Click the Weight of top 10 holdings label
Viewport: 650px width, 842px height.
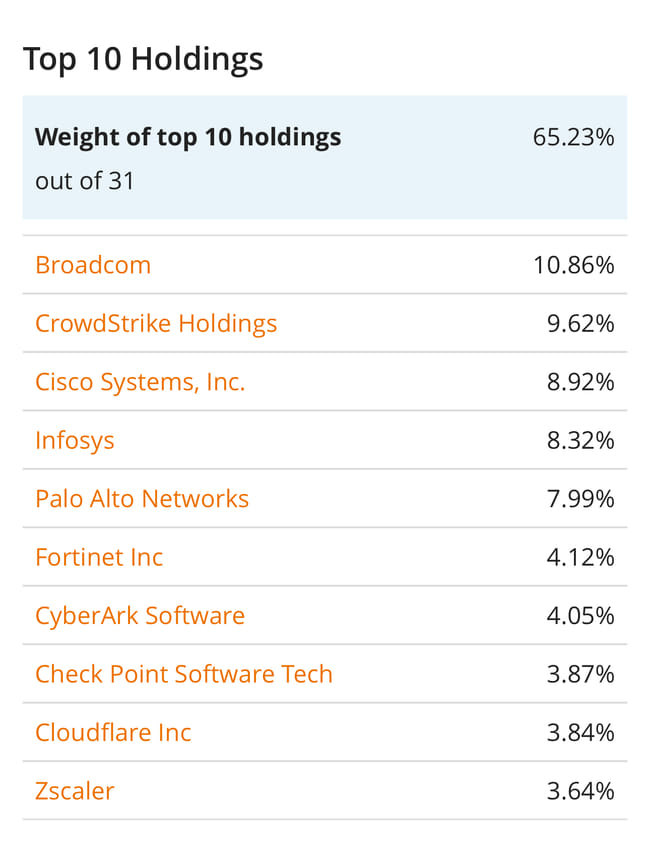(188, 137)
